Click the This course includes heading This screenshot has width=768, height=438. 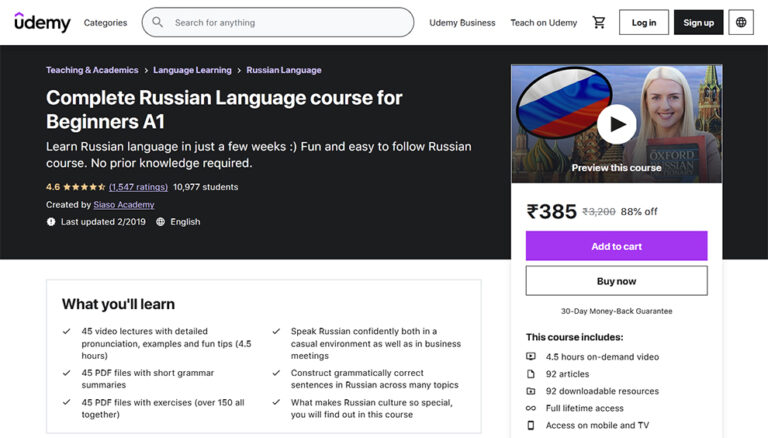point(575,337)
